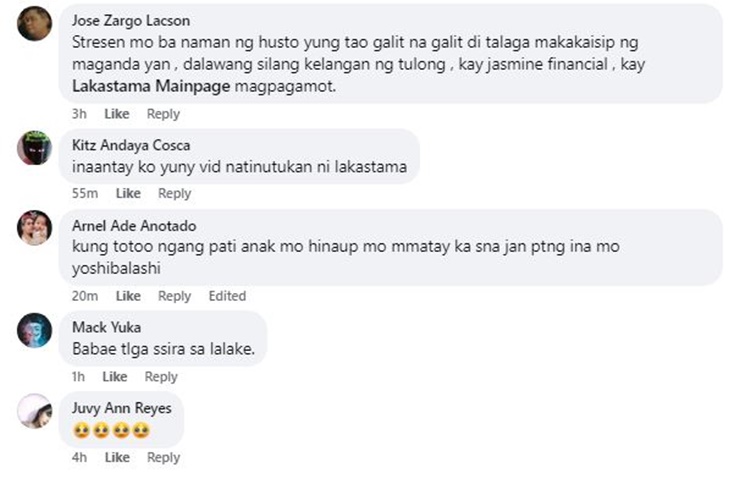Open the Jose Zargo Lacson name link
This screenshot has height=478, width=750.
[x=131, y=21]
